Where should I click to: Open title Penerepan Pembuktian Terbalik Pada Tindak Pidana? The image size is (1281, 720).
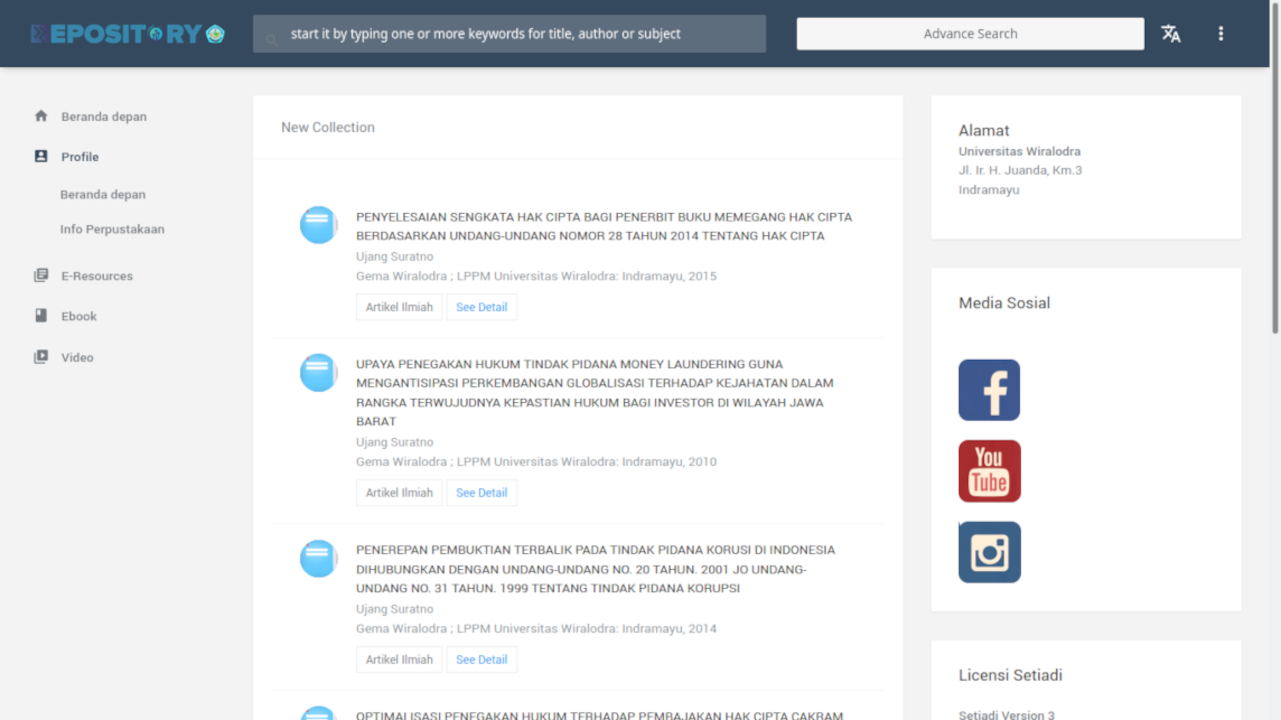click(596, 569)
